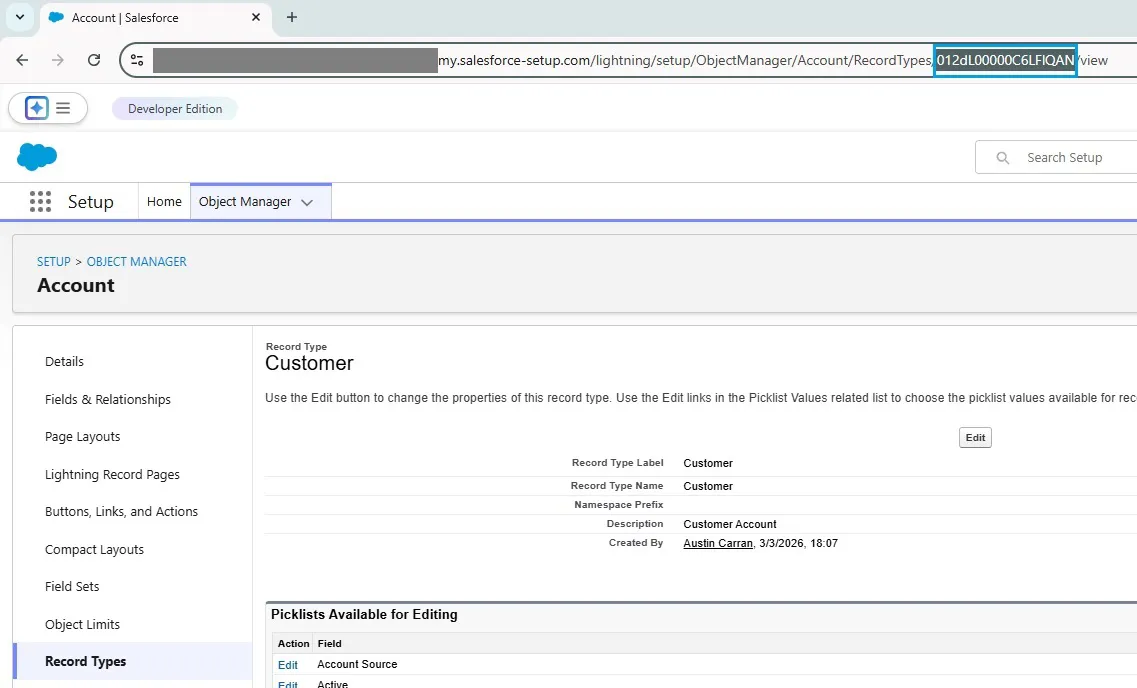Open Object Limits

(82, 624)
